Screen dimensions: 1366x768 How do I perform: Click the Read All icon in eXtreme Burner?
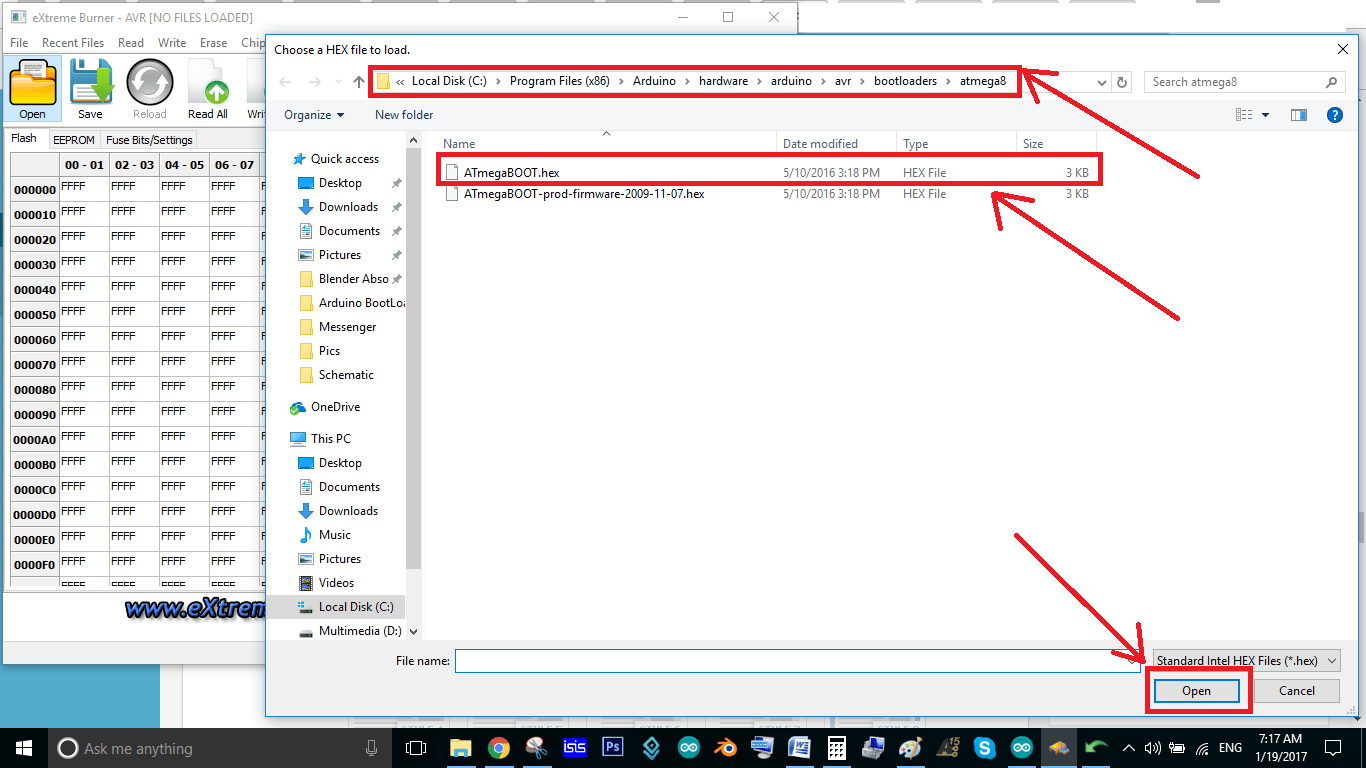click(208, 90)
